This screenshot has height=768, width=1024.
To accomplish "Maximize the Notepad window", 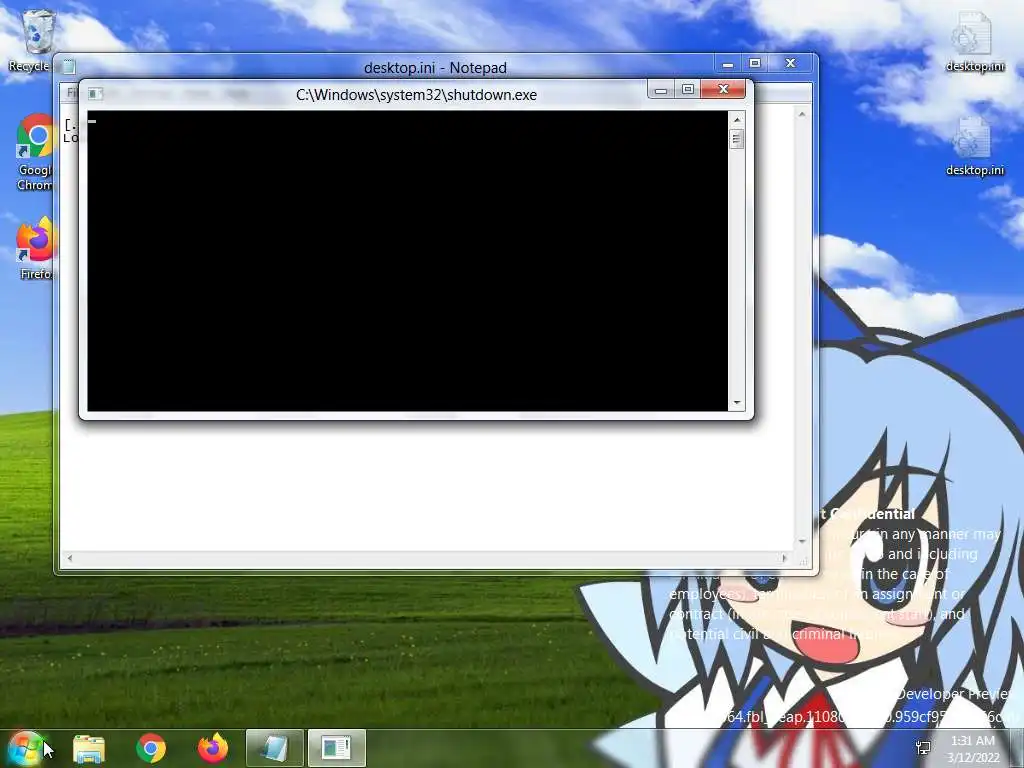I will pos(755,63).
